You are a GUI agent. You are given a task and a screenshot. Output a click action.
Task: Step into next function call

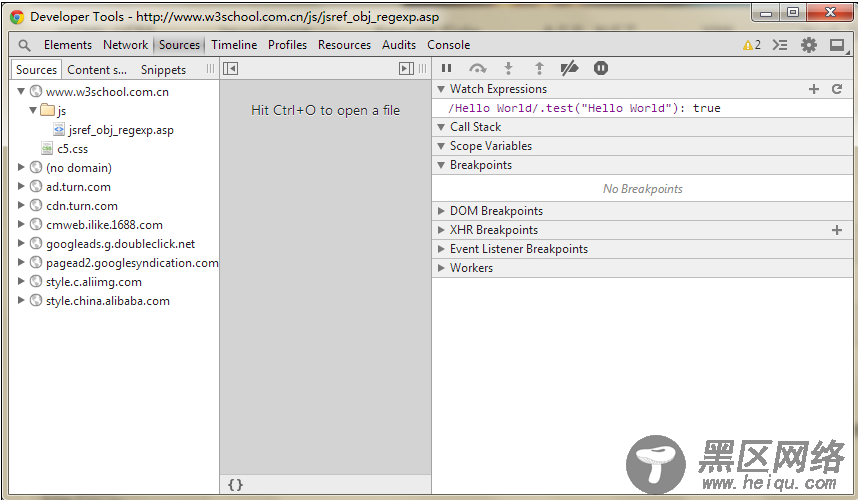(x=508, y=68)
